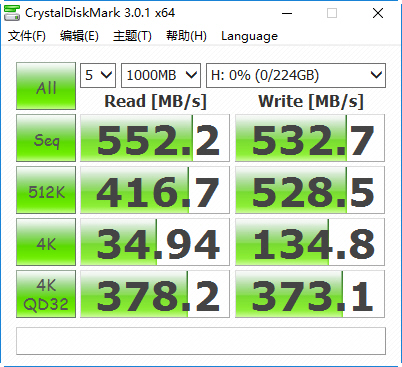Viewport: 402px width, 367px height.
Task: Run the 4K random test
Action: pos(46,242)
